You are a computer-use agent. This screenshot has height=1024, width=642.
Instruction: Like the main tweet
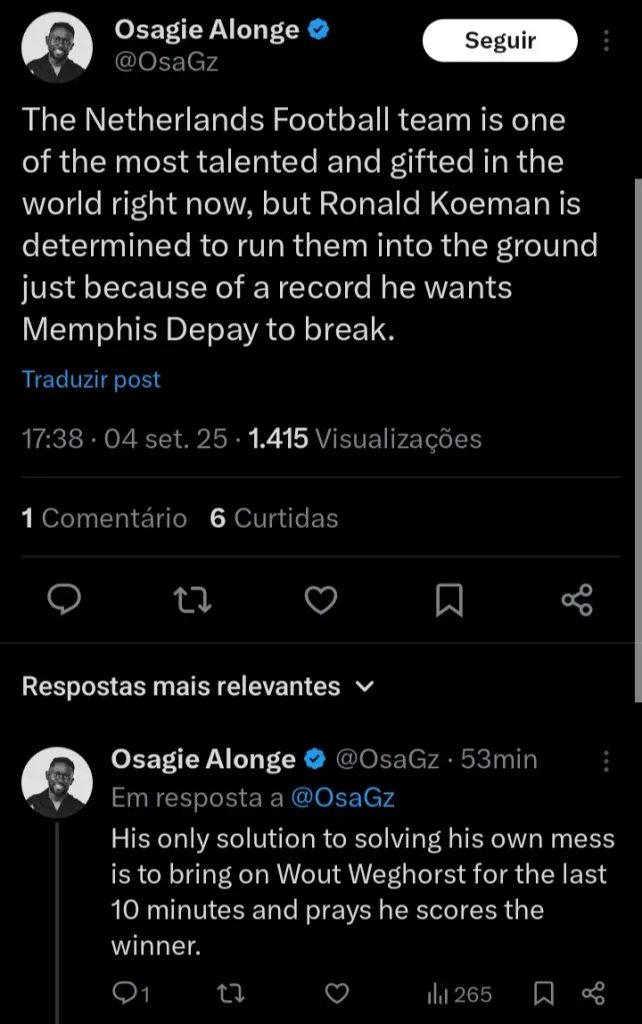(x=320, y=598)
